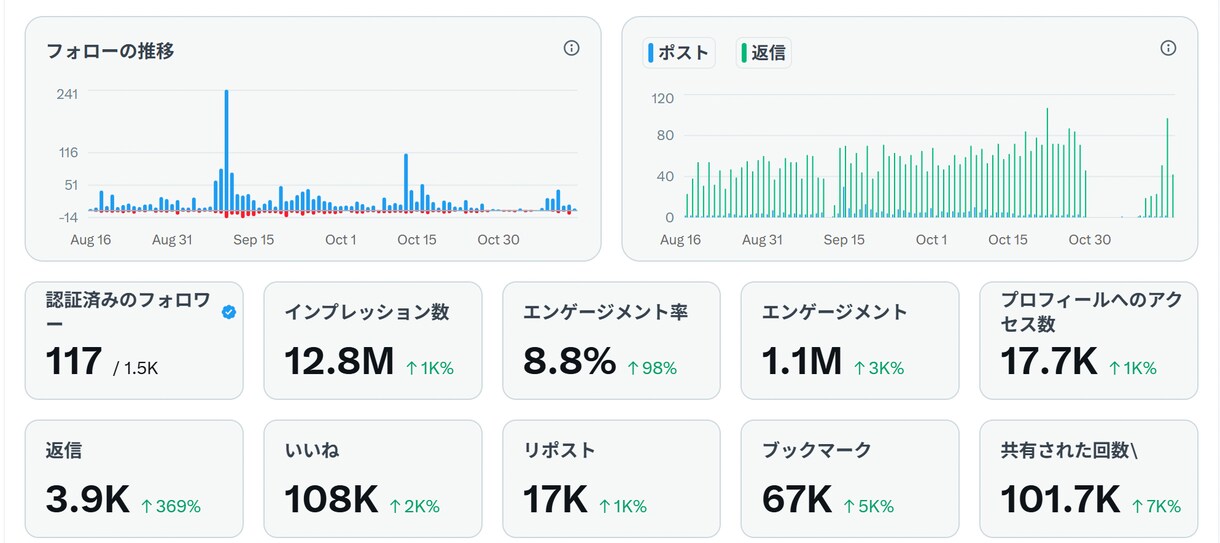Click the ↑7K% change indicator
This screenshot has width=1220, height=543.
pos(1155,506)
